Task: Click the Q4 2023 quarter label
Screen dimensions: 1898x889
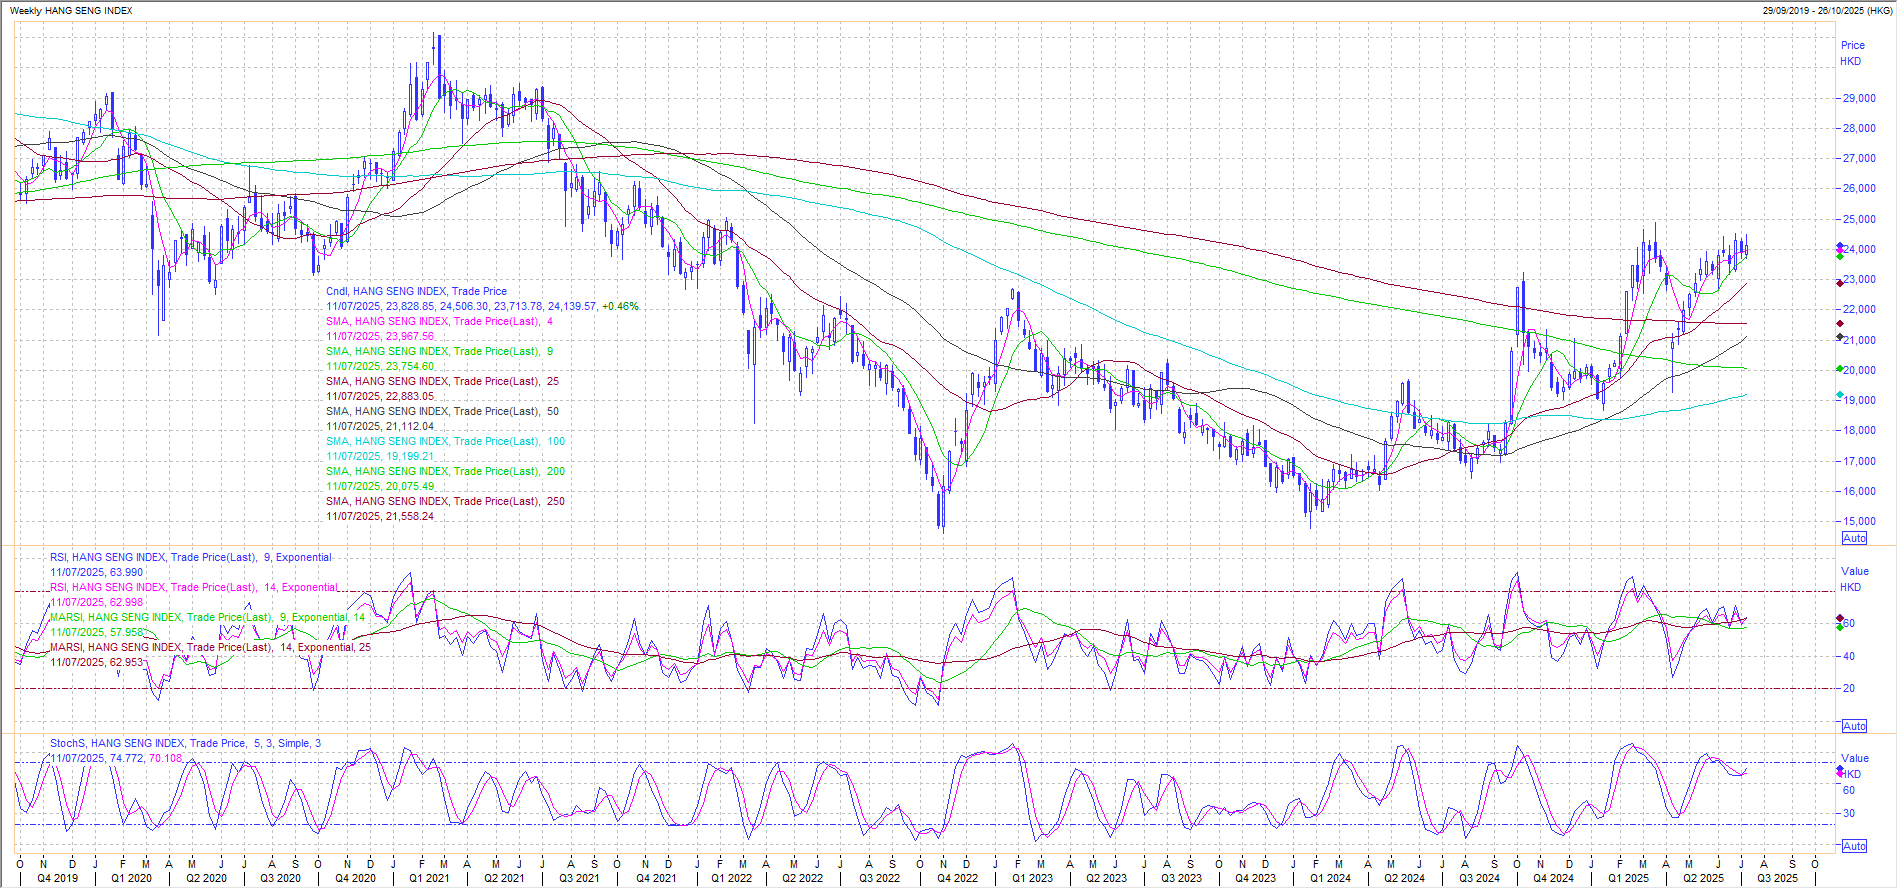Action: 1255,879
